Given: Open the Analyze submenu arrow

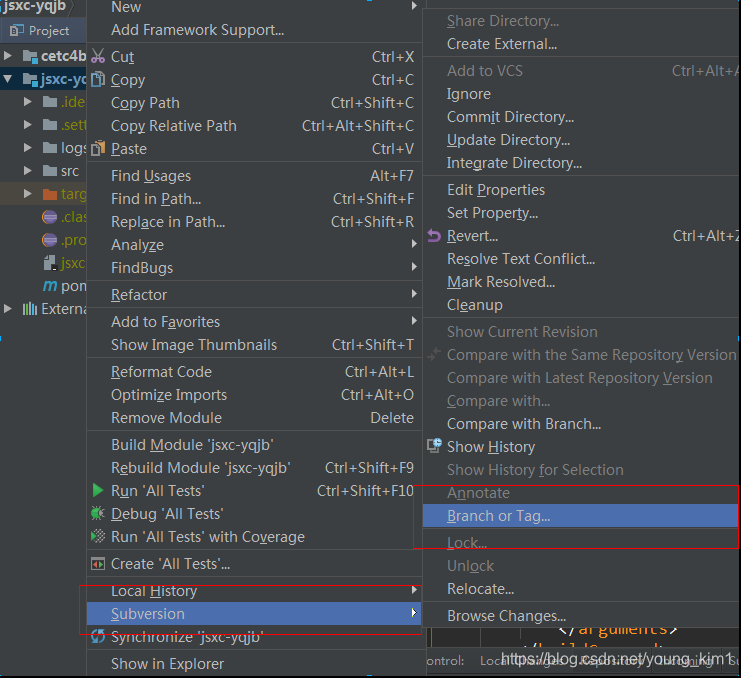Looking at the screenshot, I should point(414,244).
